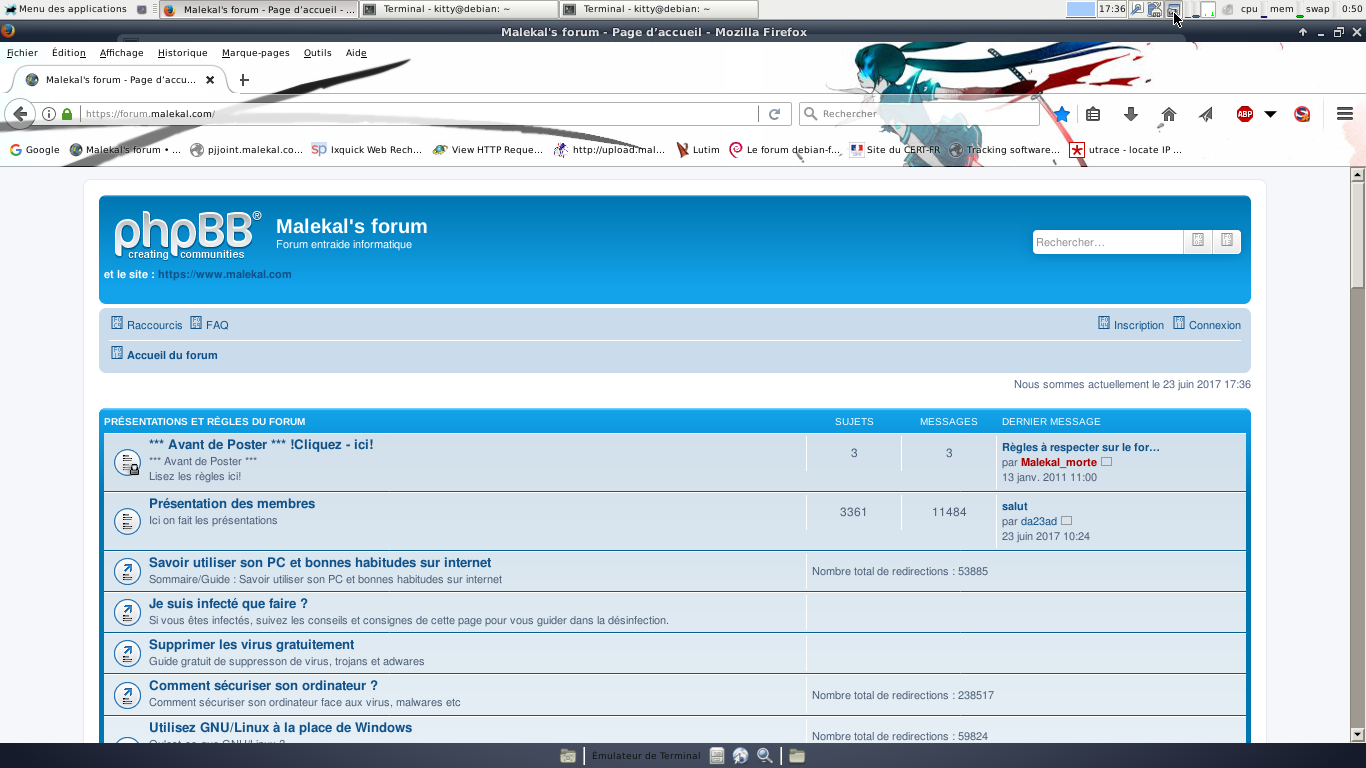Open the Outils menu
Image resolution: width=1366 pixels, height=768 pixels.
tap(317, 53)
